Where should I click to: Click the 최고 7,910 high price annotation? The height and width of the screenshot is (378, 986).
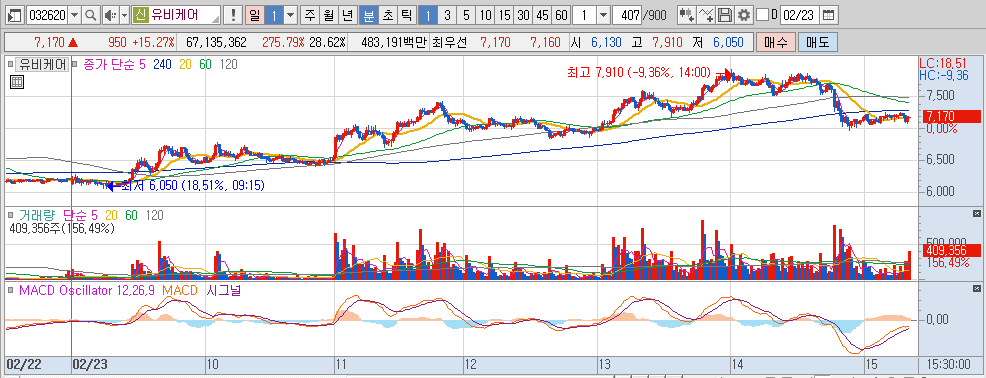click(x=638, y=73)
